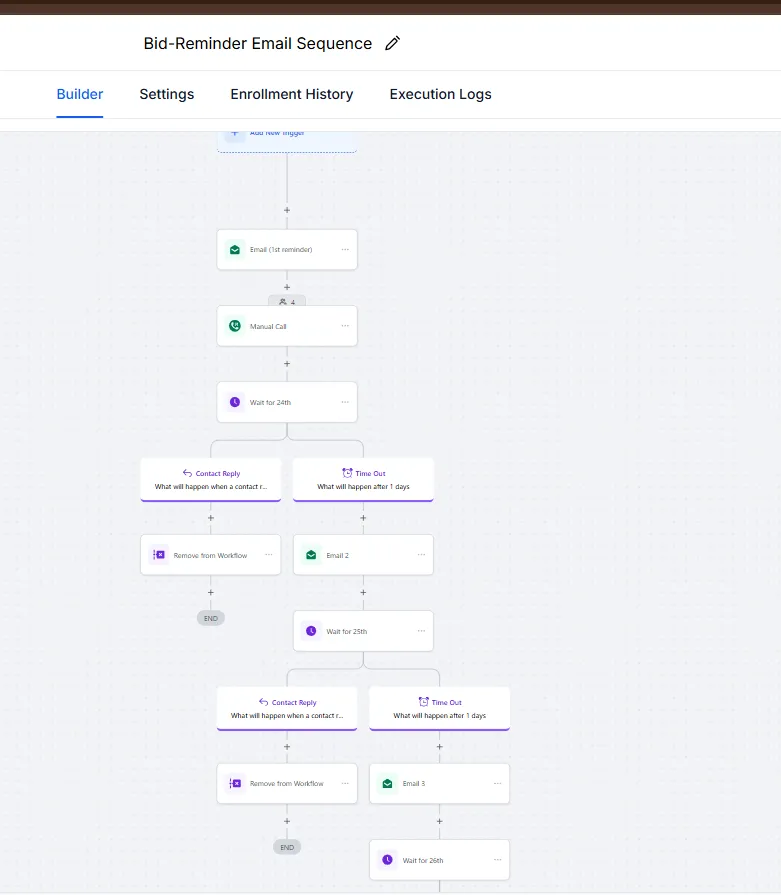The height and width of the screenshot is (895, 781).
Task: Select the first Contact Reply branch
Action: pyautogui.click(x=211, y=480)
